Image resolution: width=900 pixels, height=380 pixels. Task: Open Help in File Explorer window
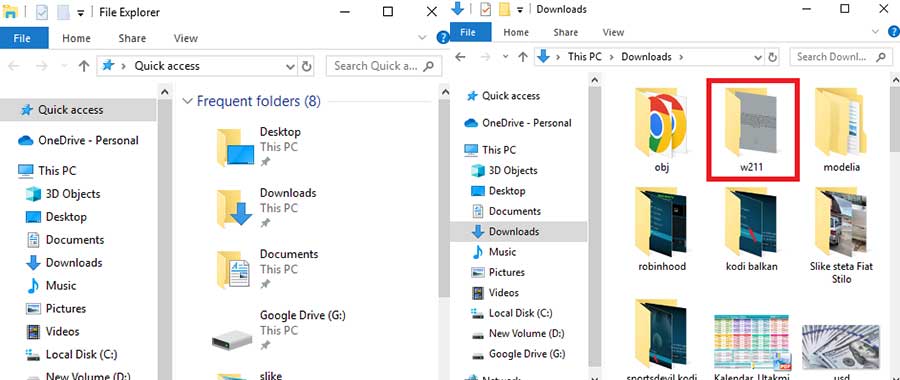pyautogui.click(x=442, y=38)
